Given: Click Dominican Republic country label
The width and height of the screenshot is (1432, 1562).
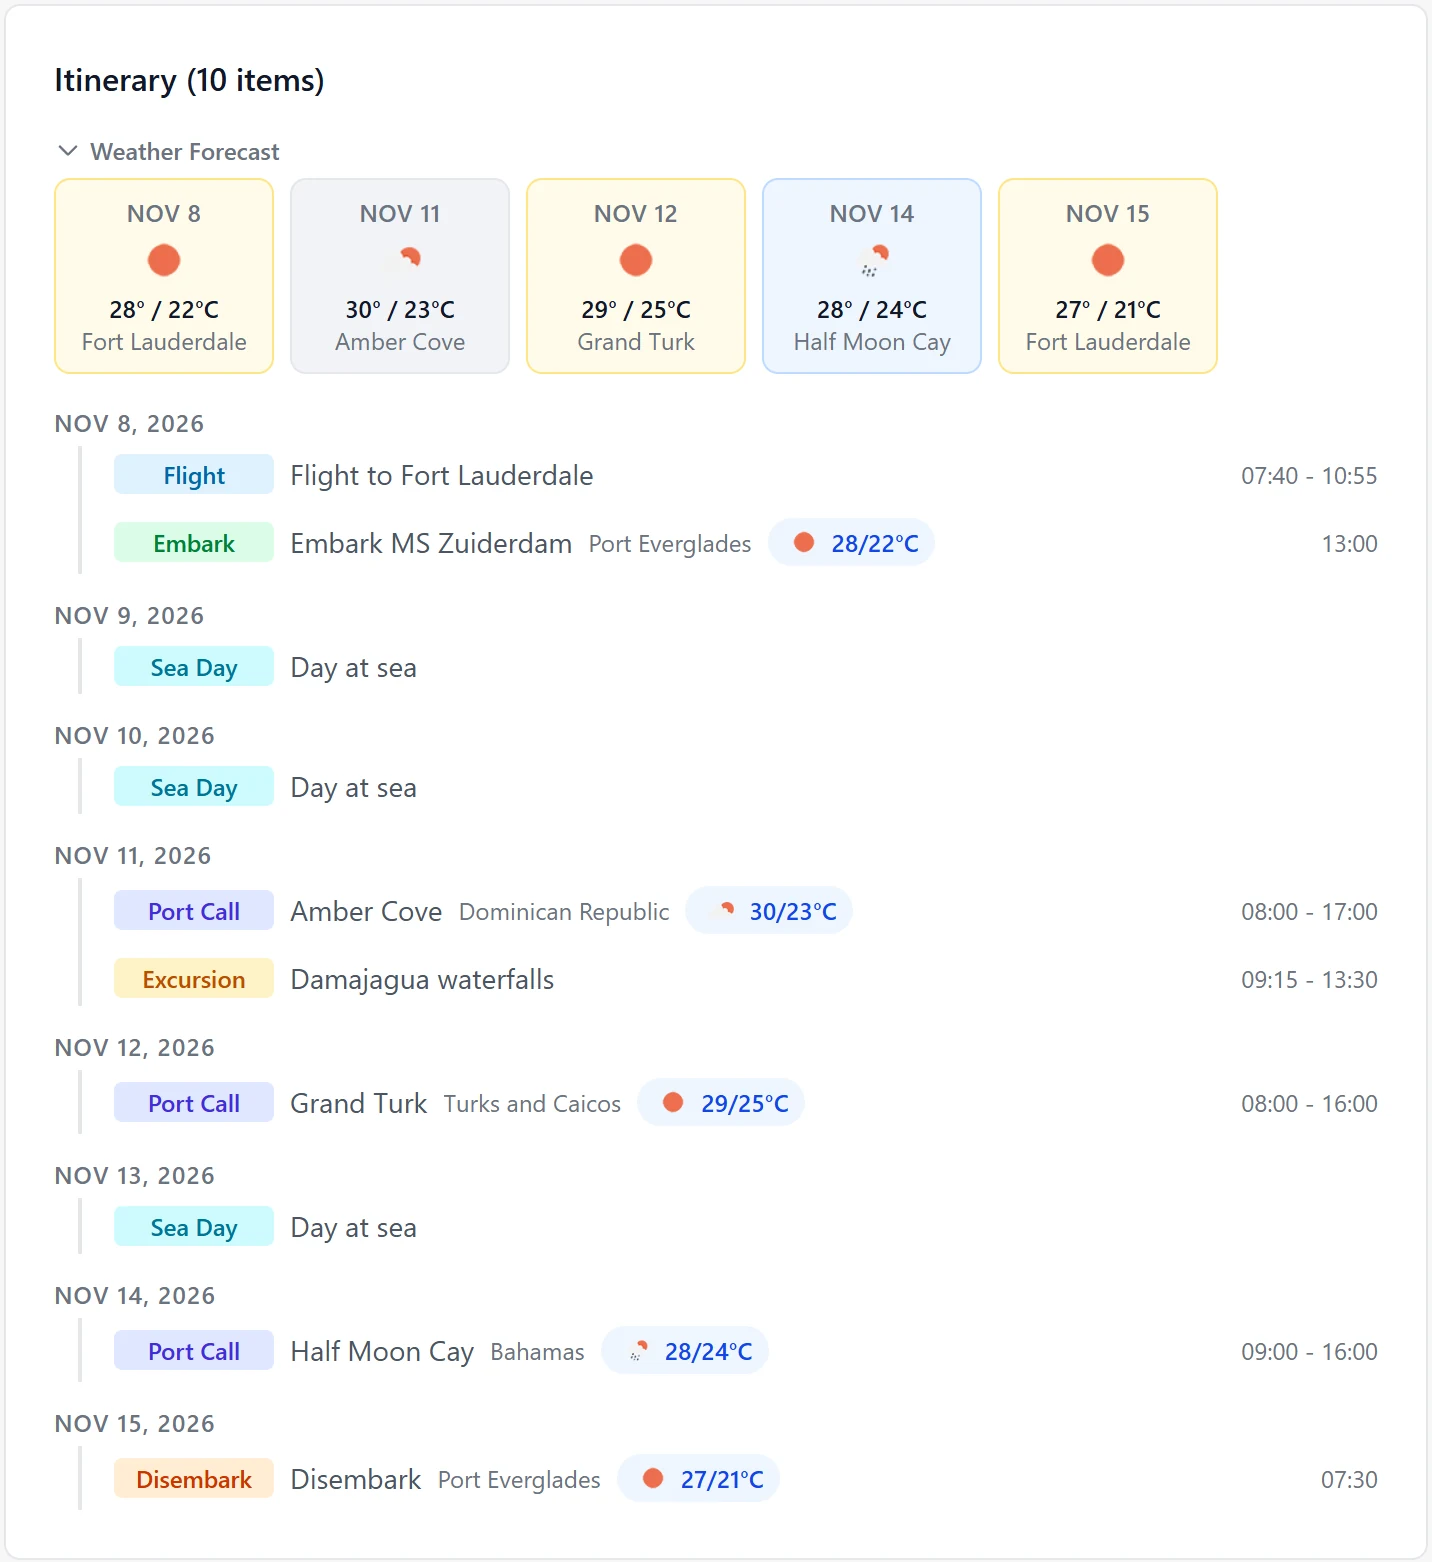Looking at the screenshot, I should point(564,912).
